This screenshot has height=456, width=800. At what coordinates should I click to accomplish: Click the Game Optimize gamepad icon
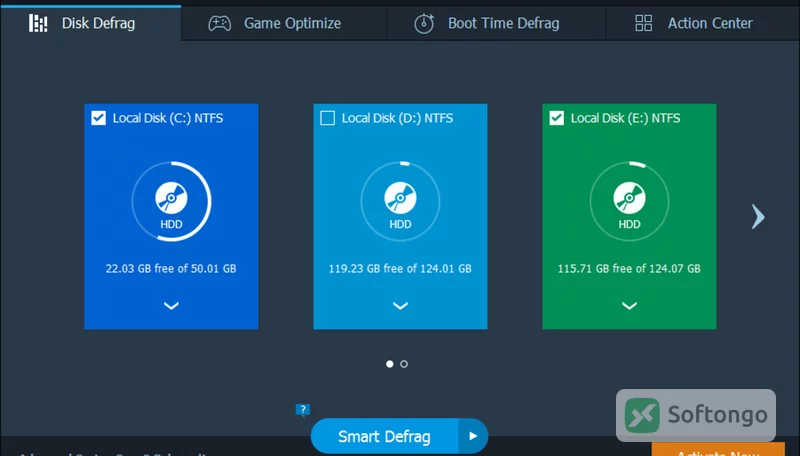click(219, 23)
